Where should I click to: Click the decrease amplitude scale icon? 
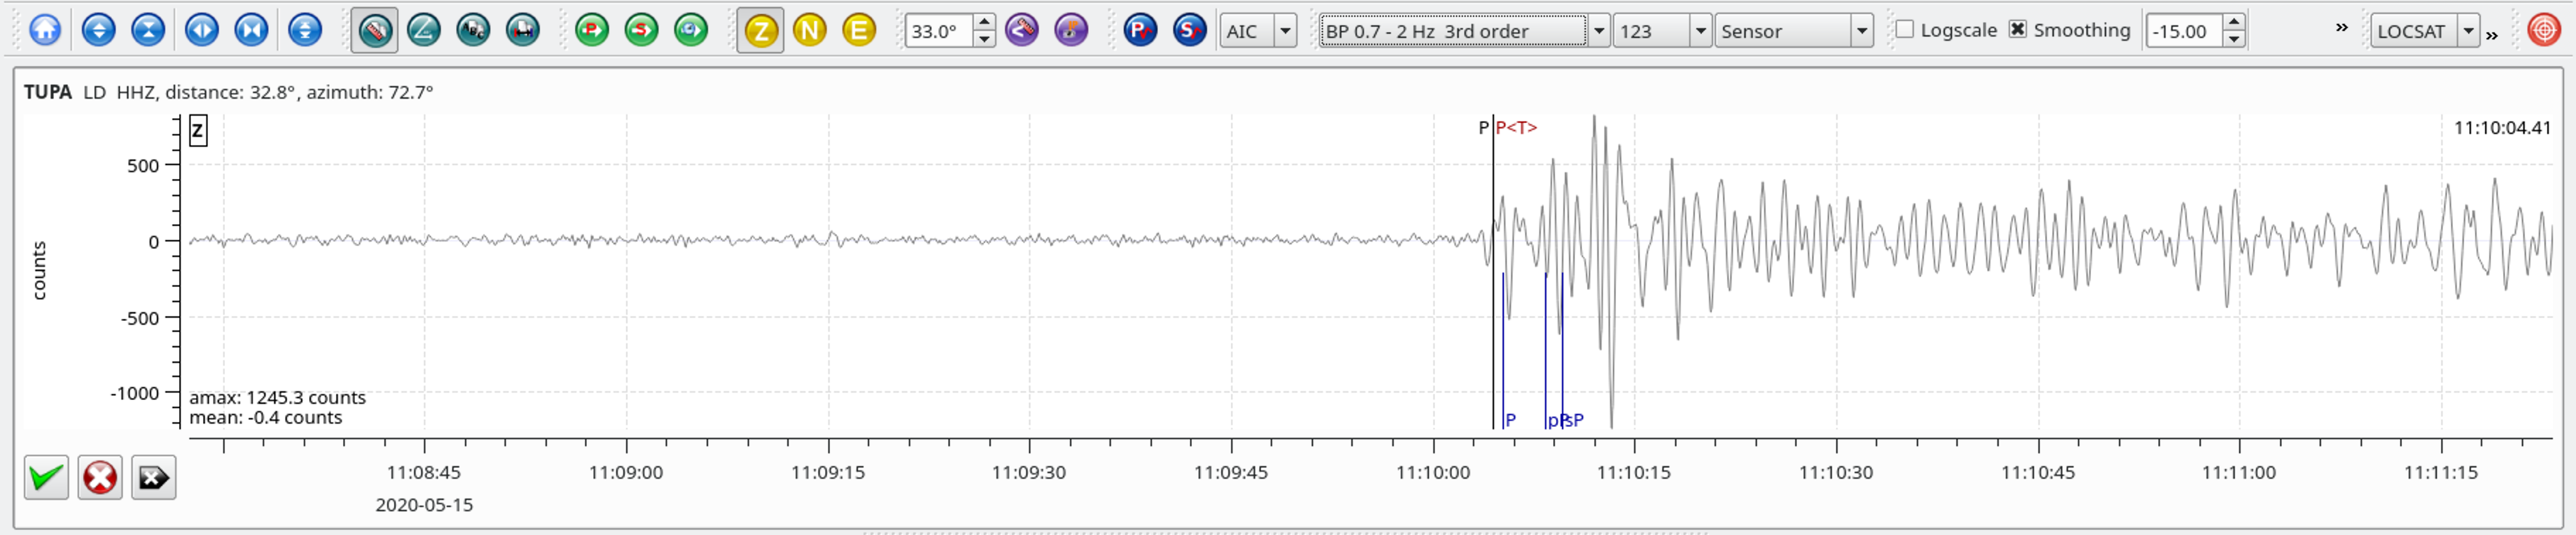[148, 30]
